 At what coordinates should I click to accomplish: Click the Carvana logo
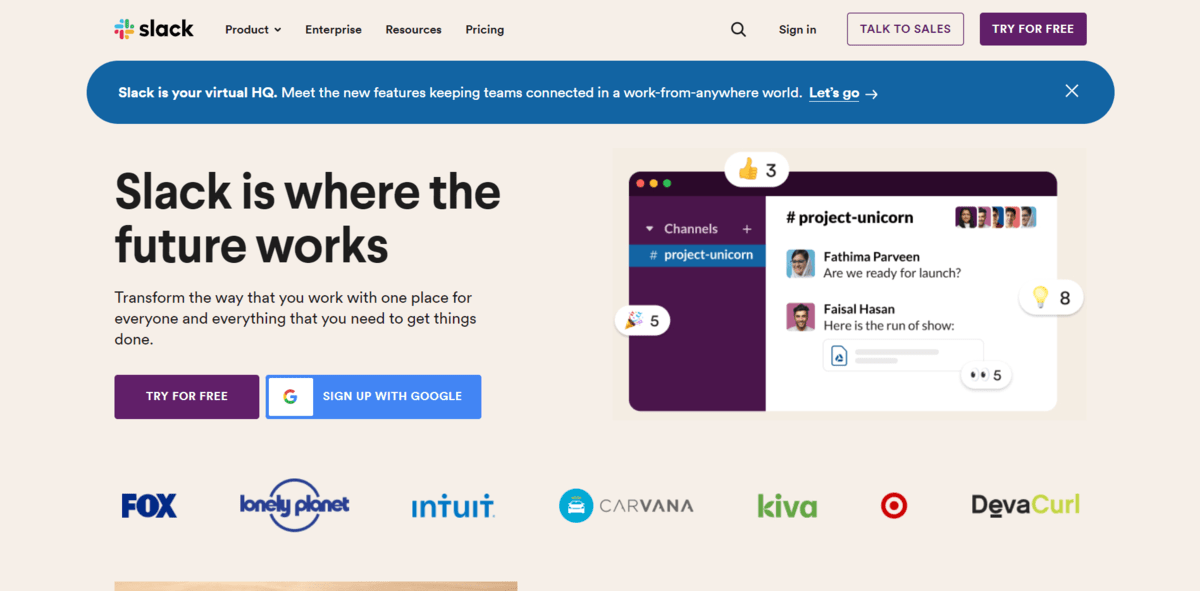point(626,506)
